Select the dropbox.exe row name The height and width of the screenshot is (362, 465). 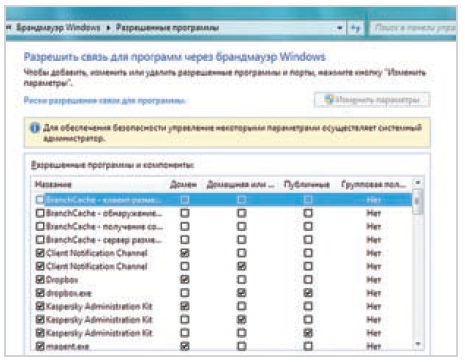tap(68, 293)
